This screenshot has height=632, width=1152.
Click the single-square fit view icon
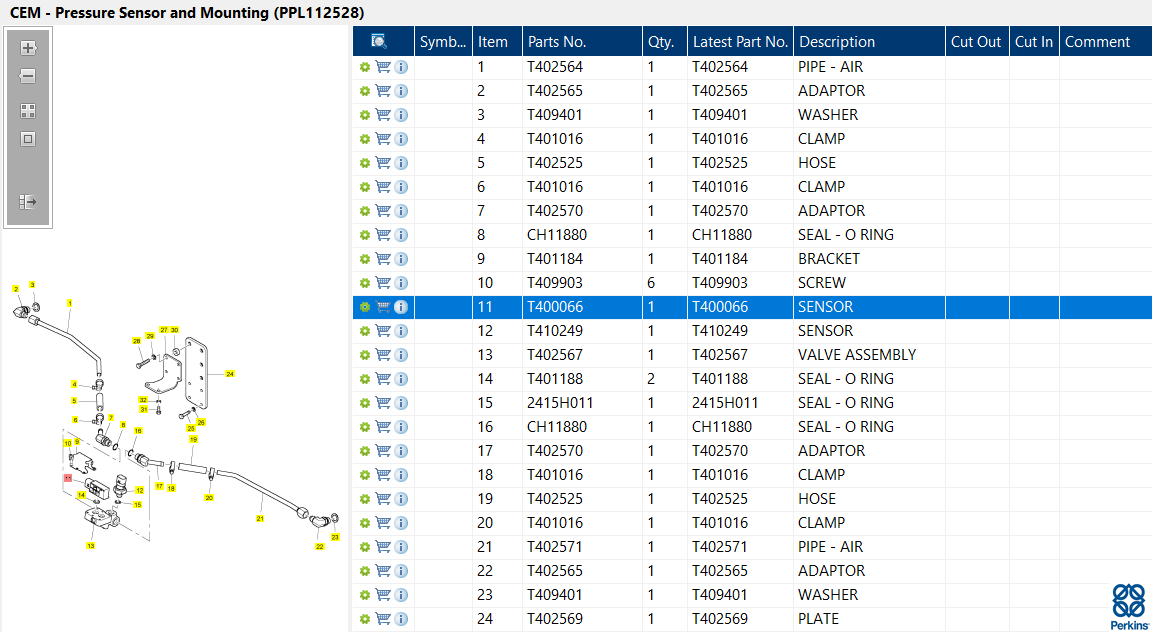[x=28, y=139]
